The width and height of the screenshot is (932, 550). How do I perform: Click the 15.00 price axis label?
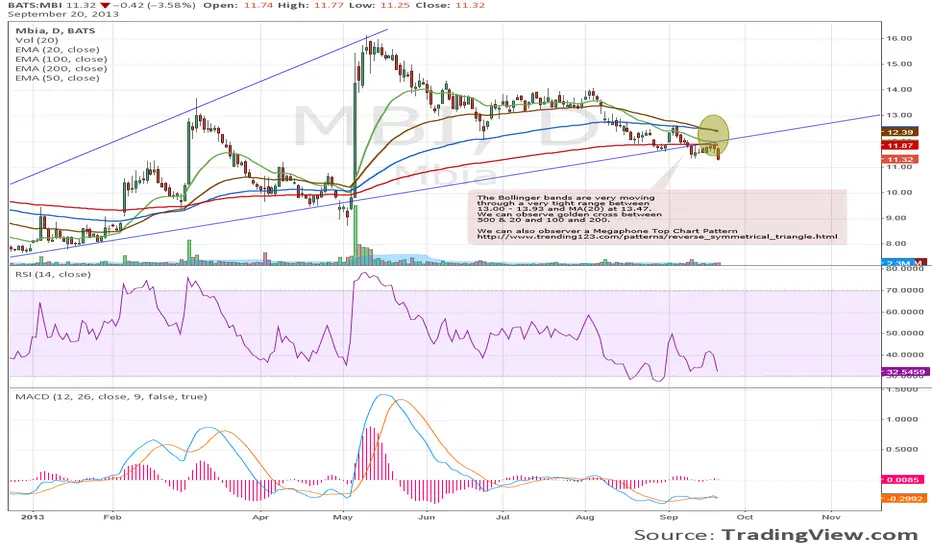click(899, 64)
